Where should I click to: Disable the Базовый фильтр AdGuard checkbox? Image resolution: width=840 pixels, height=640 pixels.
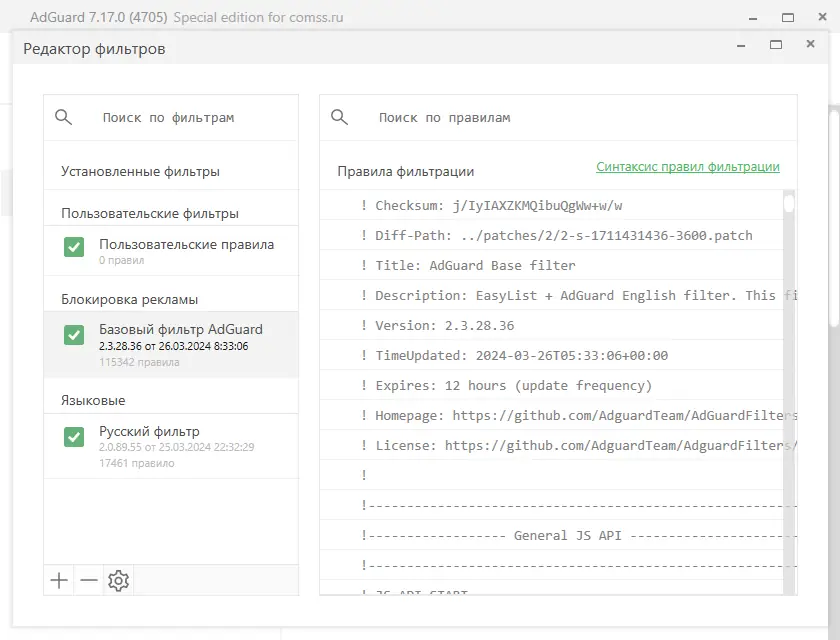point(74,334)
